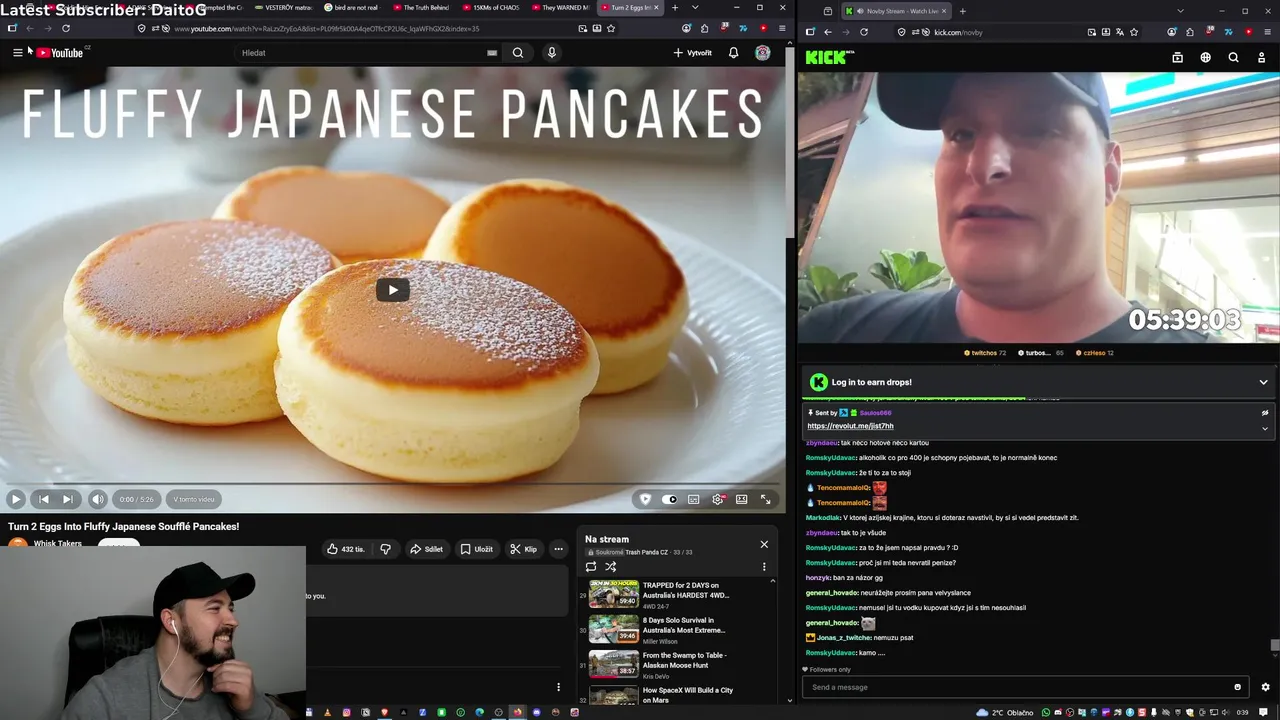The image size is (1280, 720).
Task: Open Kick search magnifier
Action: tap(1233, 58)
